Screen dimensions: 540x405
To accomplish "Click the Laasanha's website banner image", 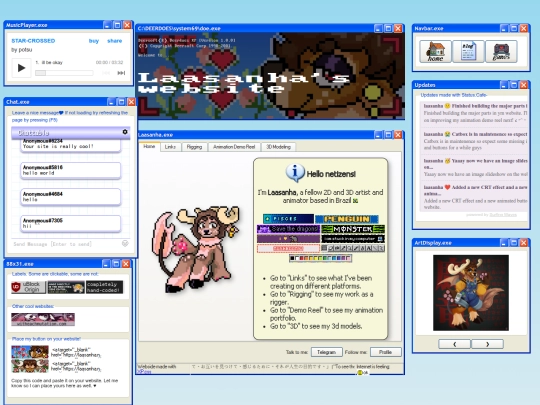I will point(270,76).
